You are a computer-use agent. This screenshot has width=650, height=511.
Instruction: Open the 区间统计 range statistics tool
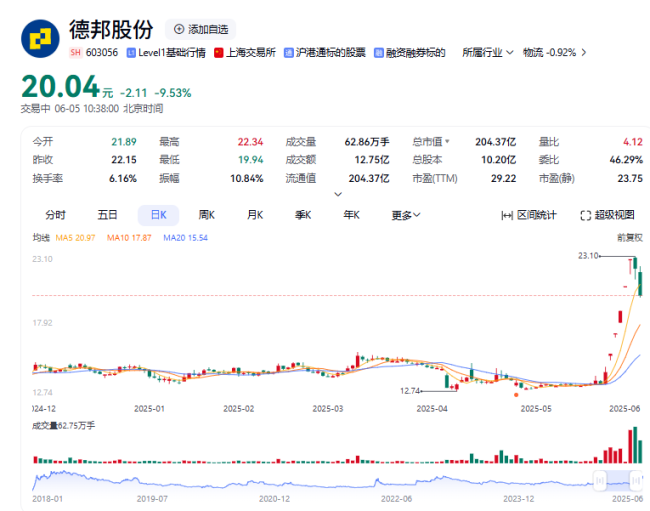click(x=529, y=215)
